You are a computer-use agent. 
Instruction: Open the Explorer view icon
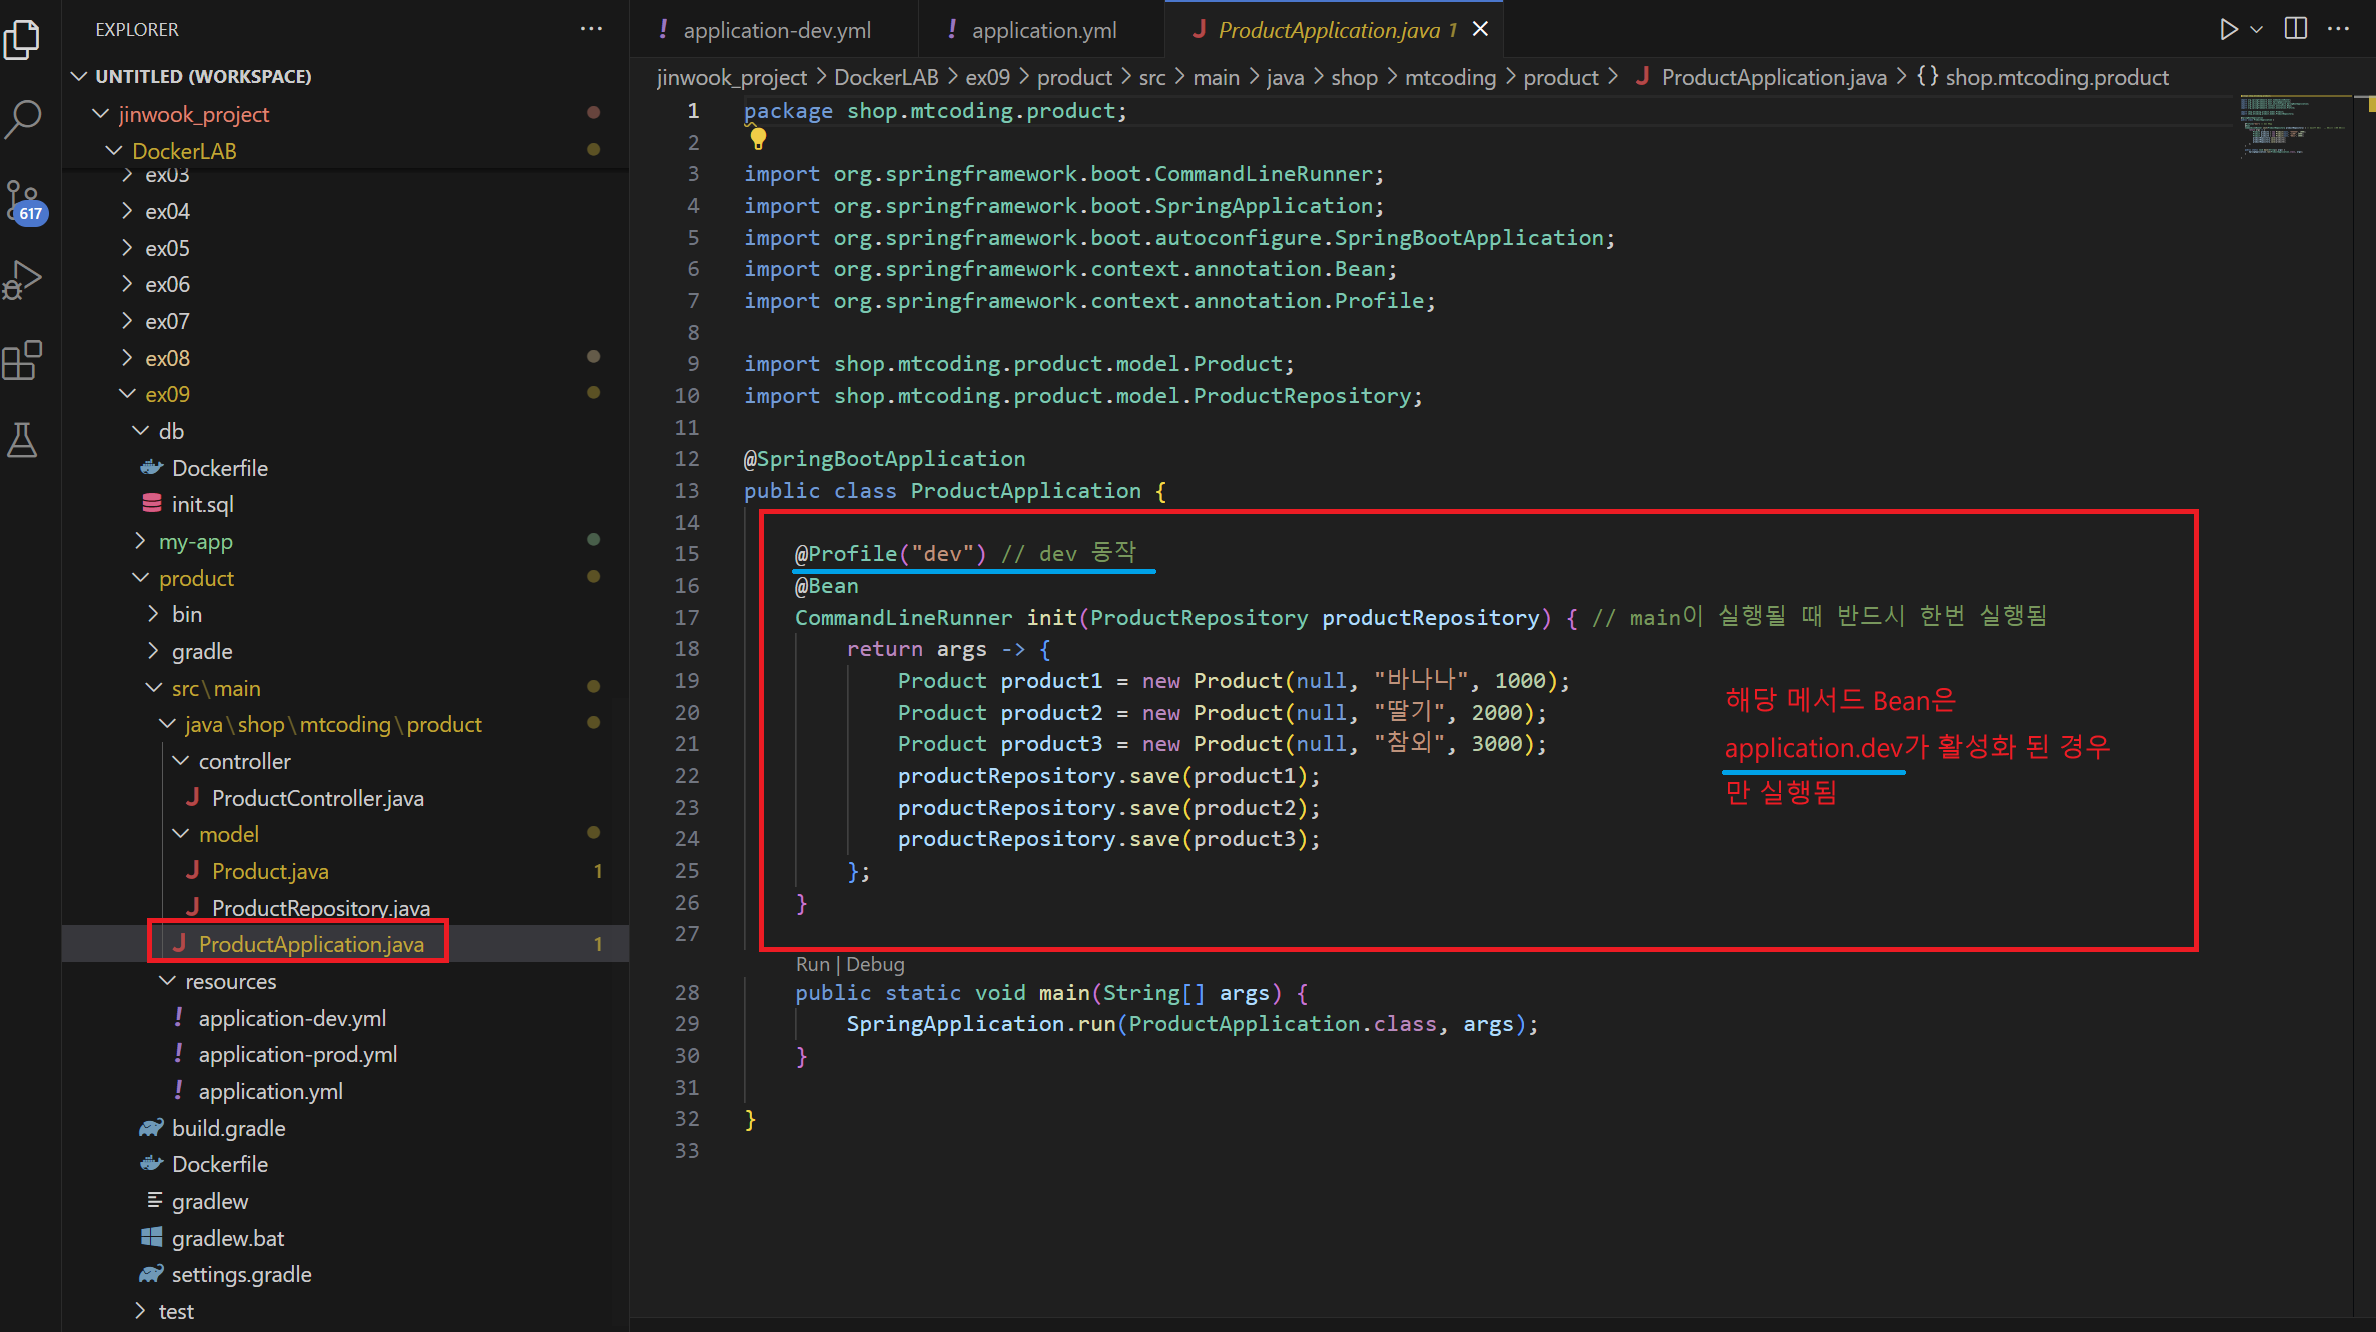[22, 40]
